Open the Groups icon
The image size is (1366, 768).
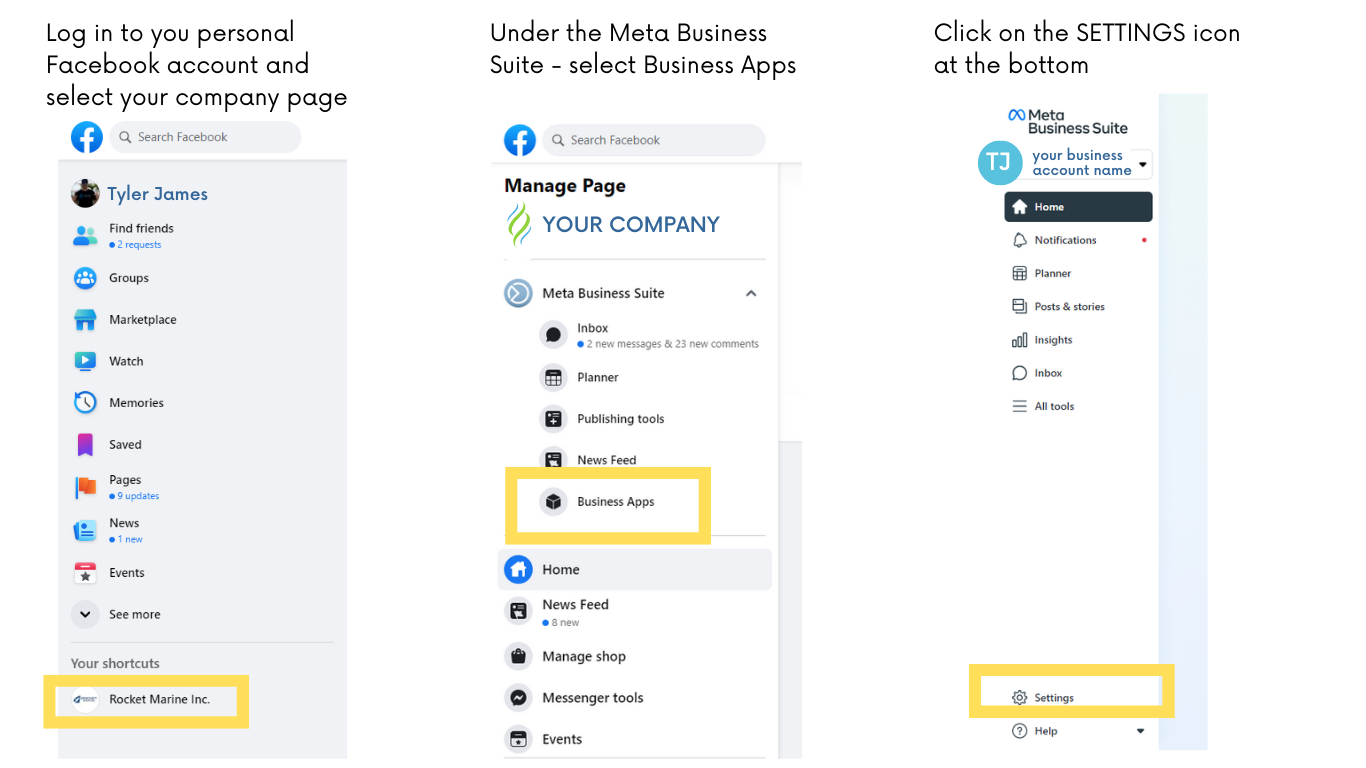(85, 278)
